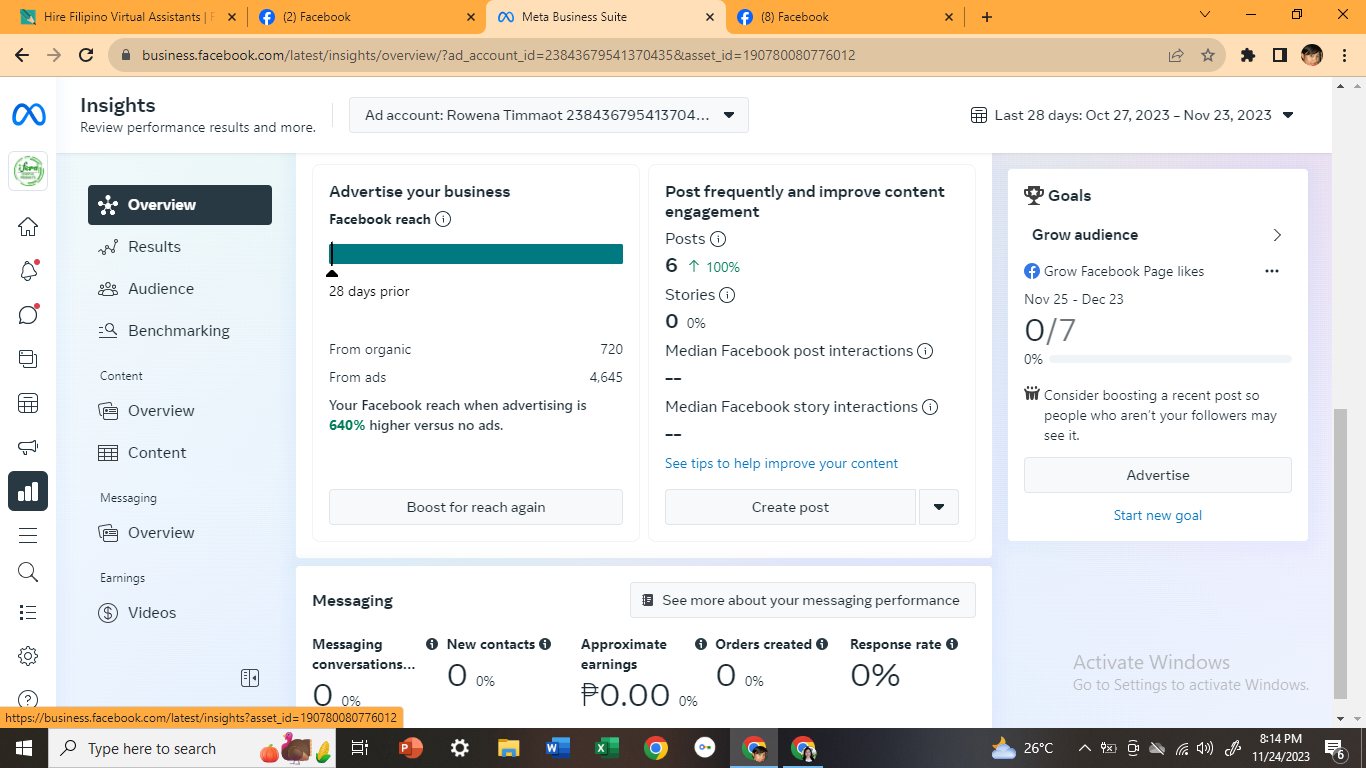Open Chrome tab search chevron
This screenshot has height=768, width=1366.
coord(1204,16)
